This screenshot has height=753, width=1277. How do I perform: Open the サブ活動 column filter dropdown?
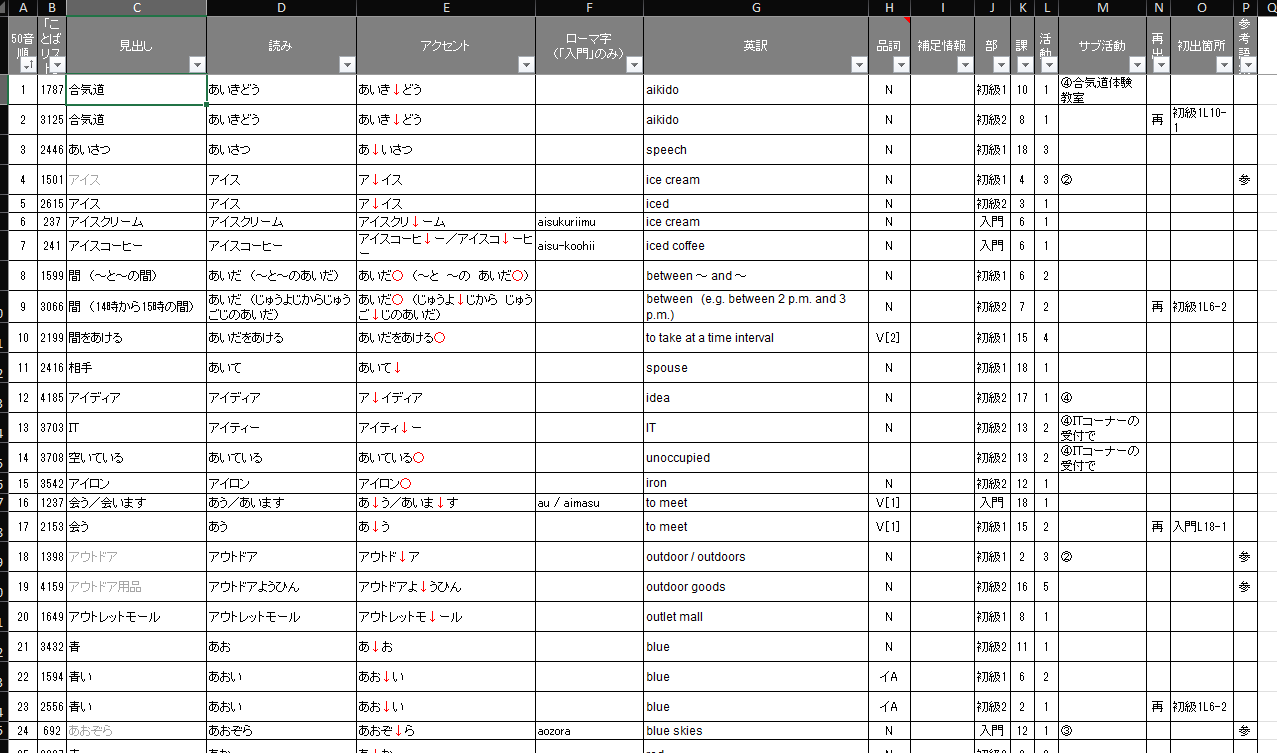click(x=1135, y=65)
